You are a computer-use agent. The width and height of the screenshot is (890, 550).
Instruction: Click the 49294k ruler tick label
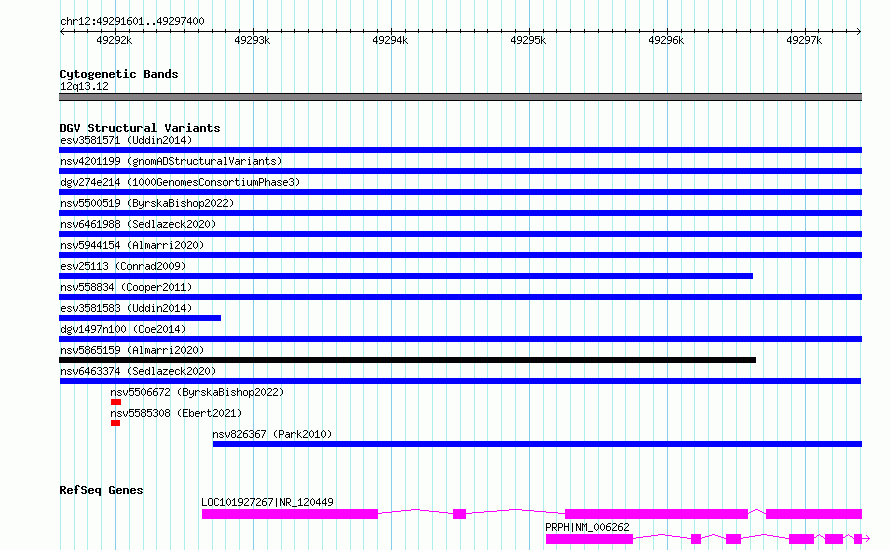tap(390, 40)
